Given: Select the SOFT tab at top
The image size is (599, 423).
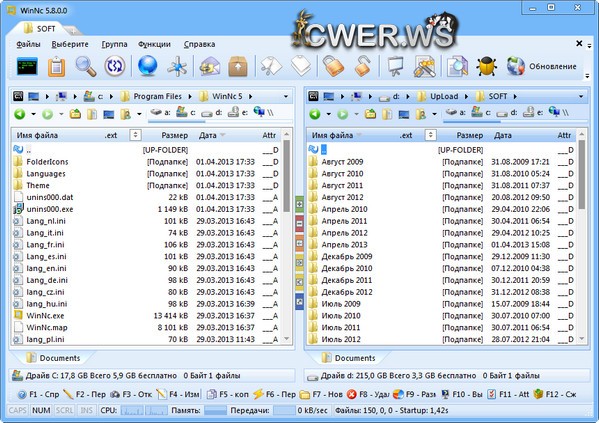Looking at the screenshot, I should click(x=40, y=29).
